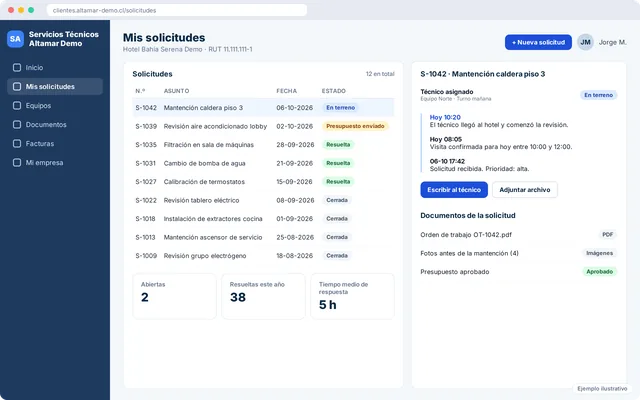Click the Jorge M. user name

[x=612, y=42]
